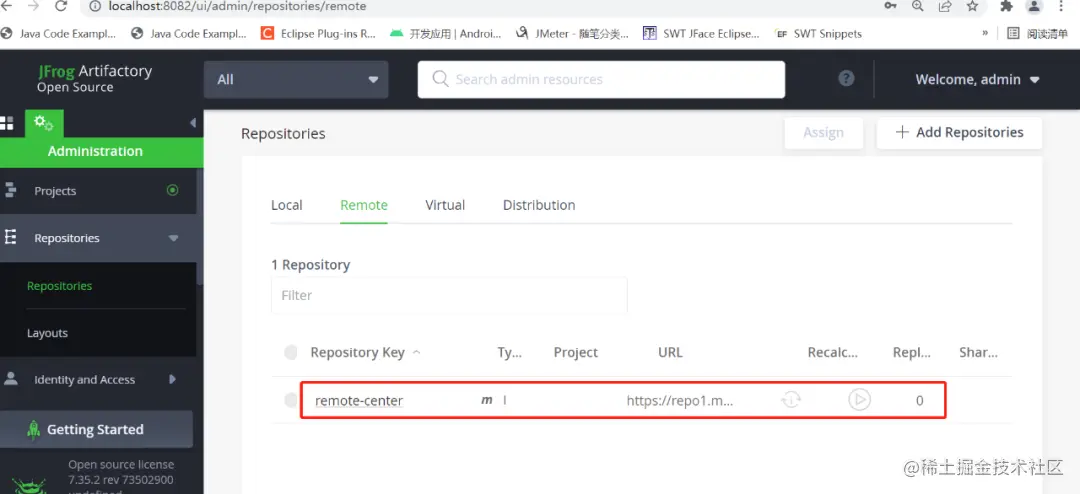Image resolution: width=1080 pixels, height=494 pixels.
Task: Open the SWT Snippets bookmark
Action: (x=818, y=33)
